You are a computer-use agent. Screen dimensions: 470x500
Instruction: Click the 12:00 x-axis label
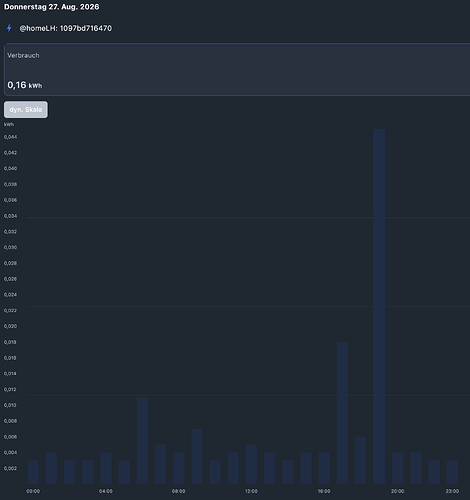pos(251,491)
